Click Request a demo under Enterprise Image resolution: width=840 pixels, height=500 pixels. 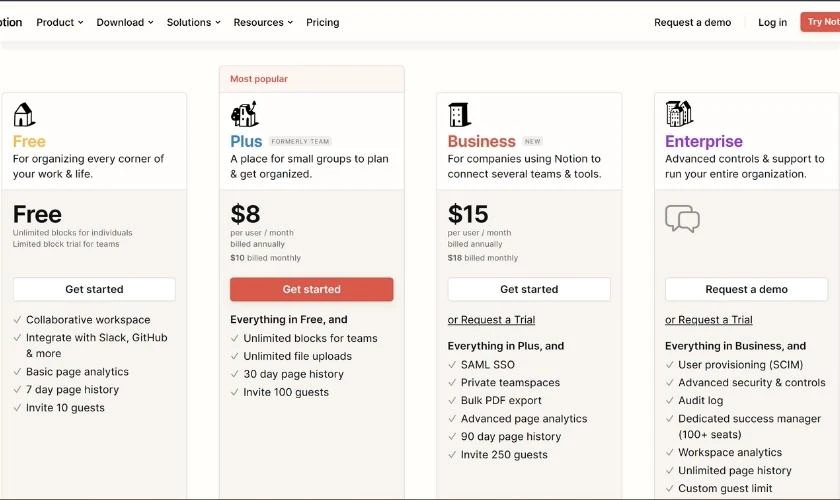(x=746, y=289)
